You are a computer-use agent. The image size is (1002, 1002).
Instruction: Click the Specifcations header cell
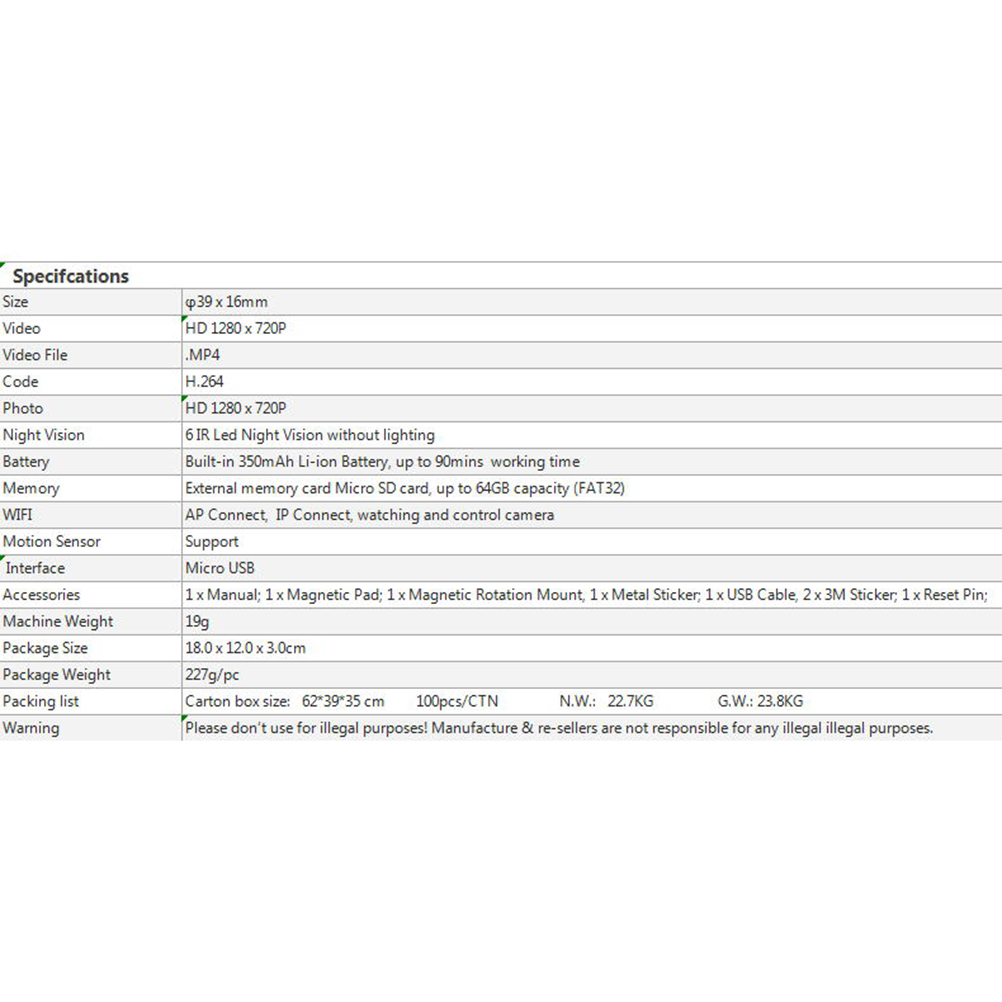(x=71, y=276)
